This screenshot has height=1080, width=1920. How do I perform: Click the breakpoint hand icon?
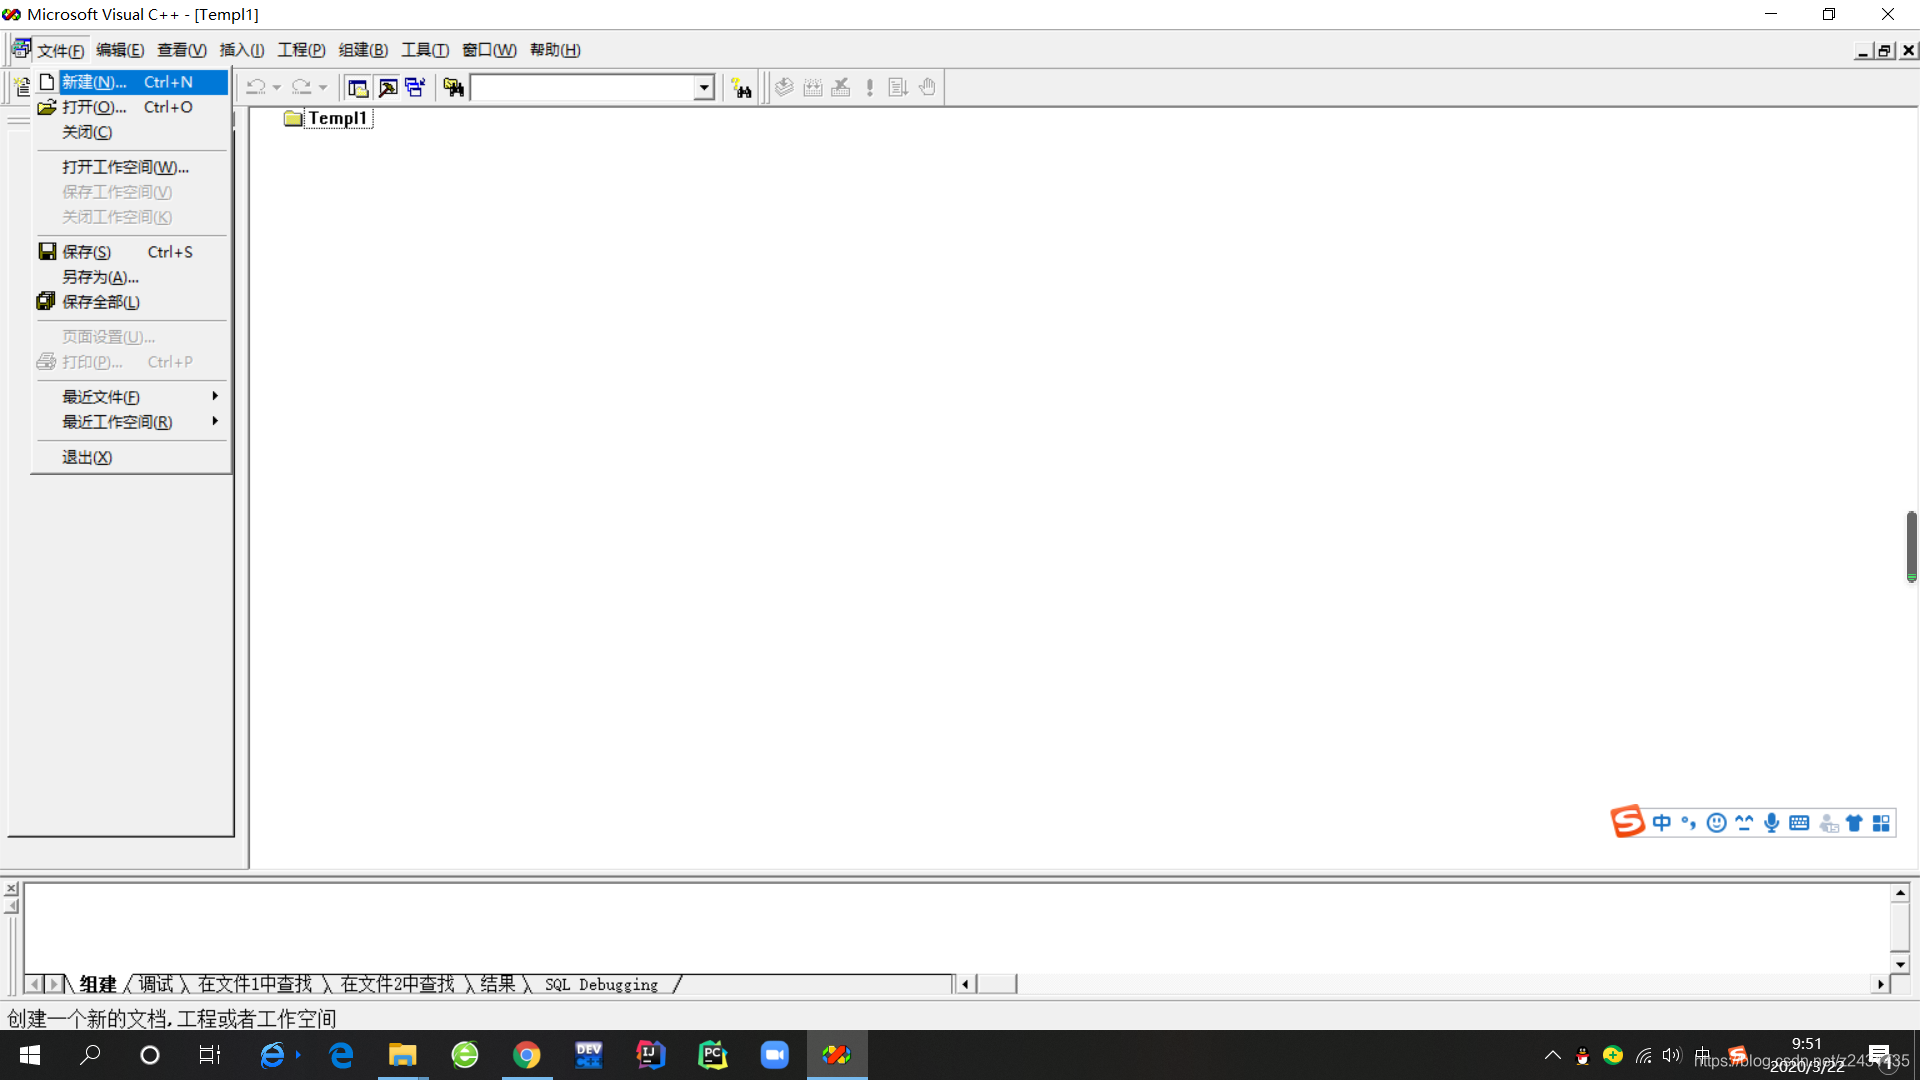pyautogui.click(x=927, y=88)
